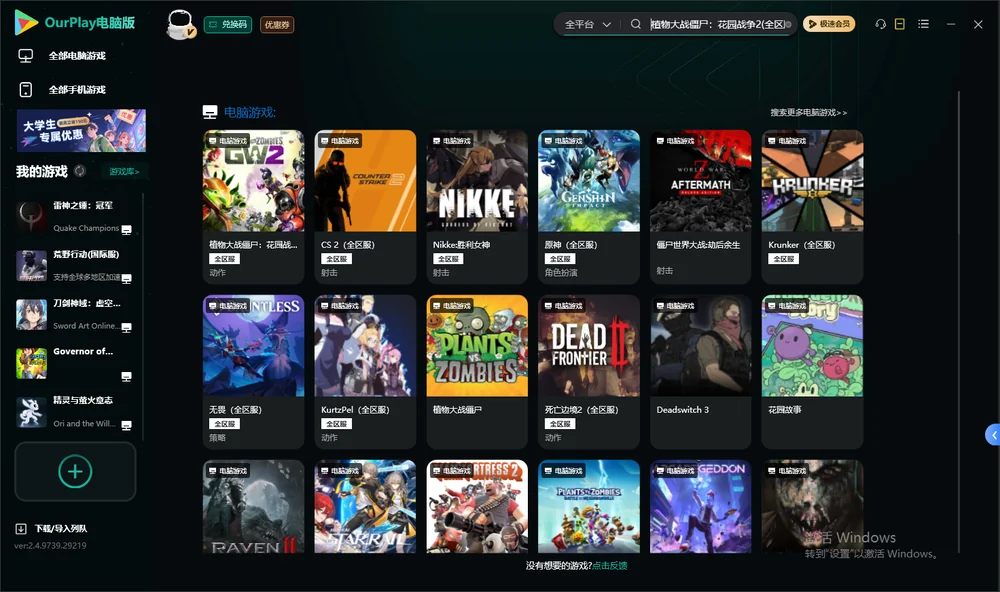Open 下载/导入列队 download queue

52,529
